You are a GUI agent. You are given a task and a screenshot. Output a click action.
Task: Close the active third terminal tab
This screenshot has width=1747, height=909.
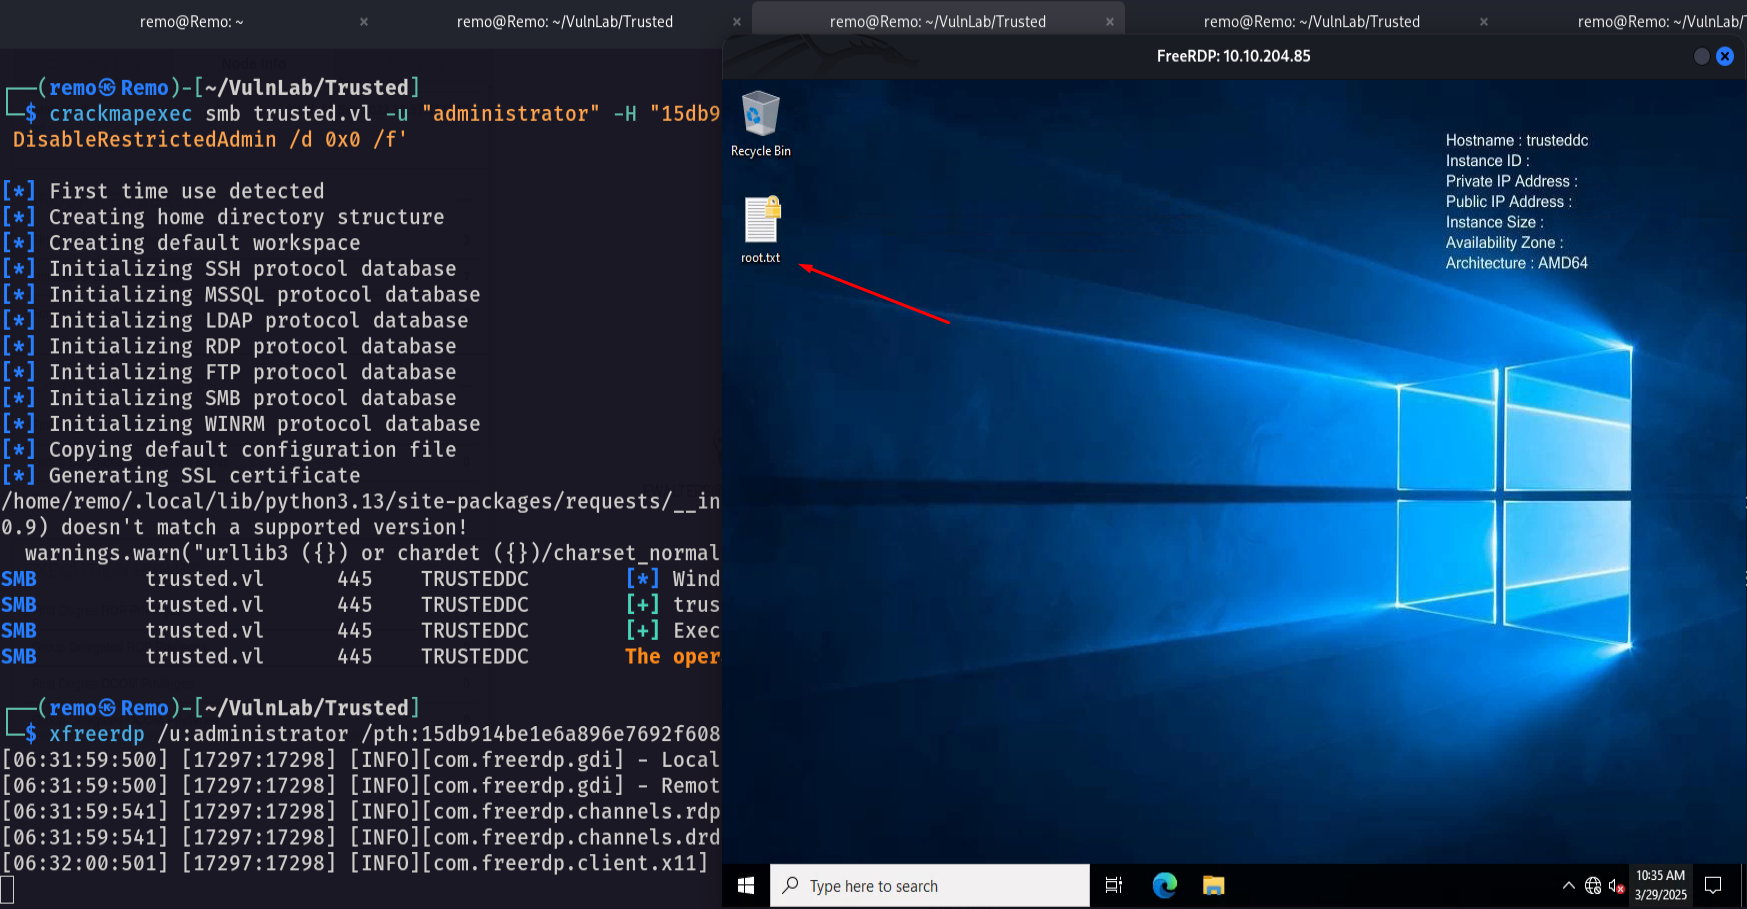tap(1110, 21)
